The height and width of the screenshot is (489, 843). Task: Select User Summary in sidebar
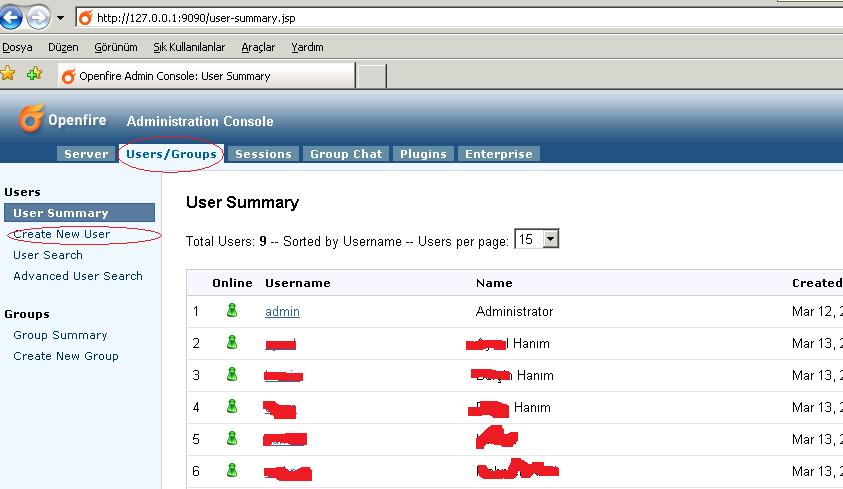(x=79, y=213)
